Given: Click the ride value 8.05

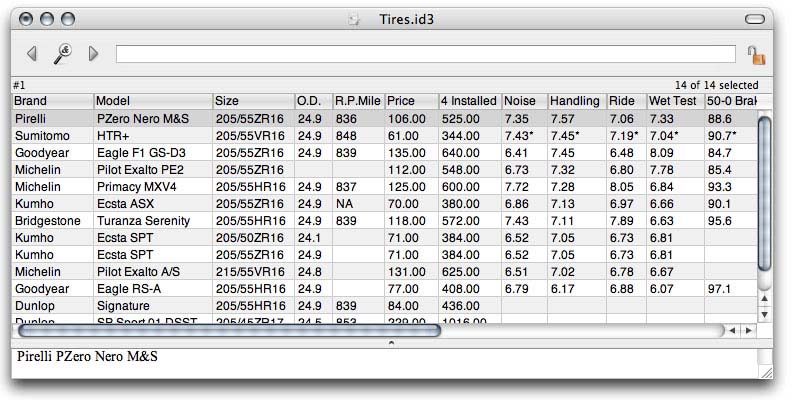Looking at the screenshot, I should coord(627,187).
